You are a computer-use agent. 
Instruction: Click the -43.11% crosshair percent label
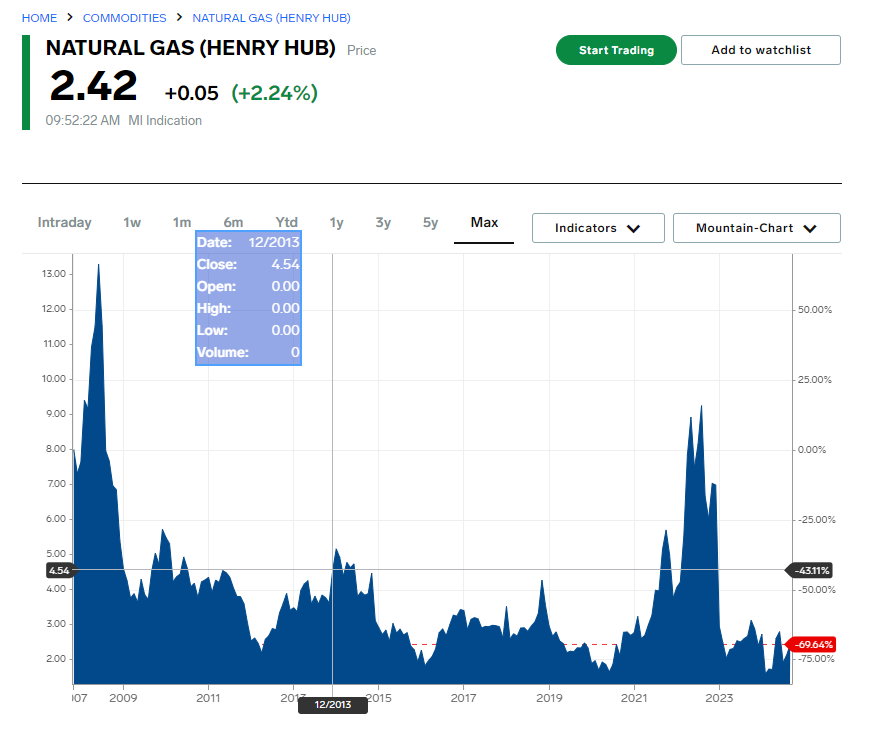tap(812, 570)
